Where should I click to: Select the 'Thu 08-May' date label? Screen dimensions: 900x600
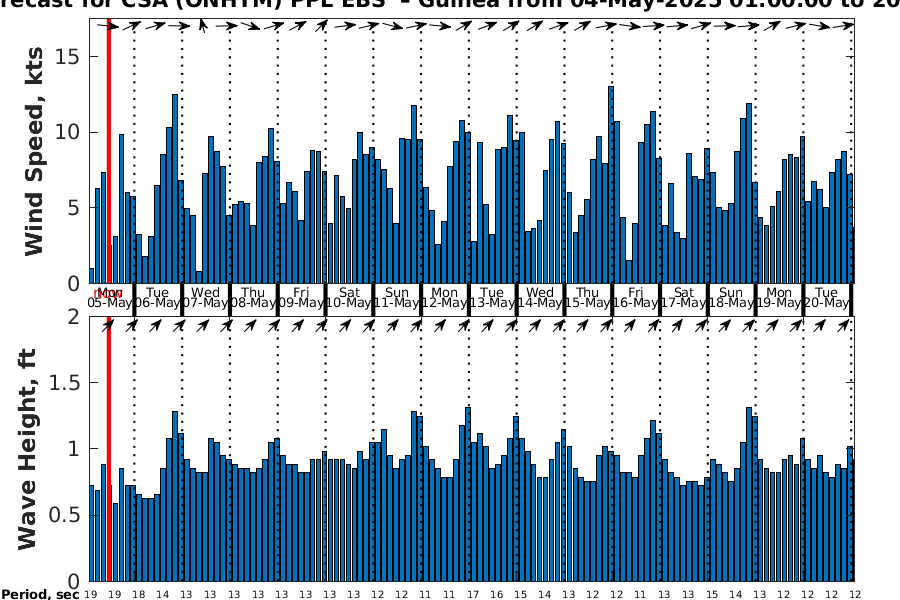pos(253,297)
